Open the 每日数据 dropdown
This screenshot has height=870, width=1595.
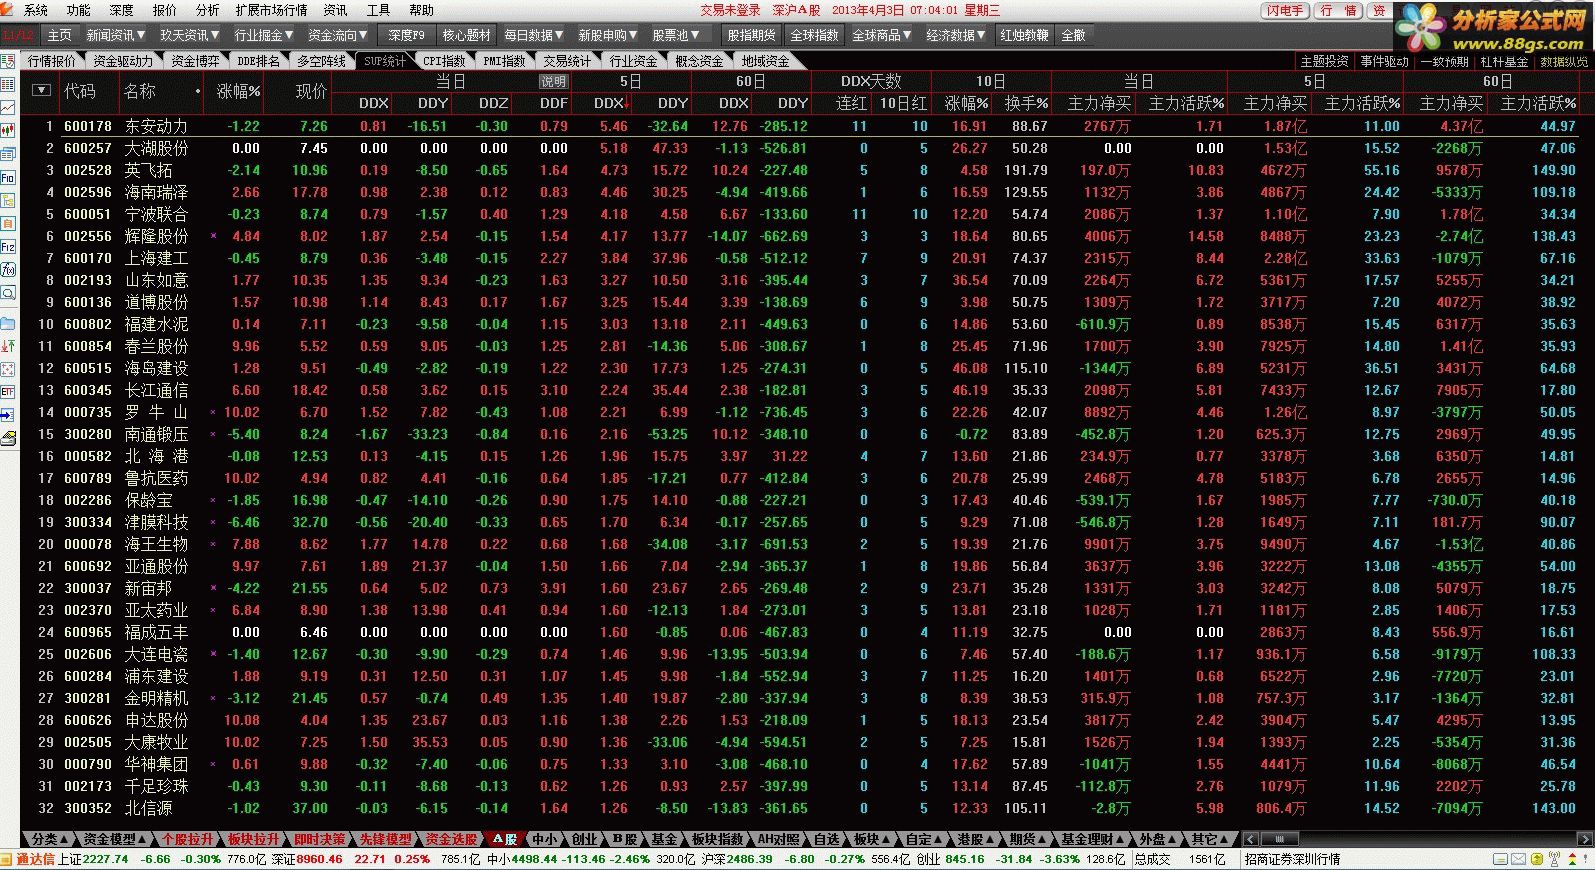click(534, 35)
